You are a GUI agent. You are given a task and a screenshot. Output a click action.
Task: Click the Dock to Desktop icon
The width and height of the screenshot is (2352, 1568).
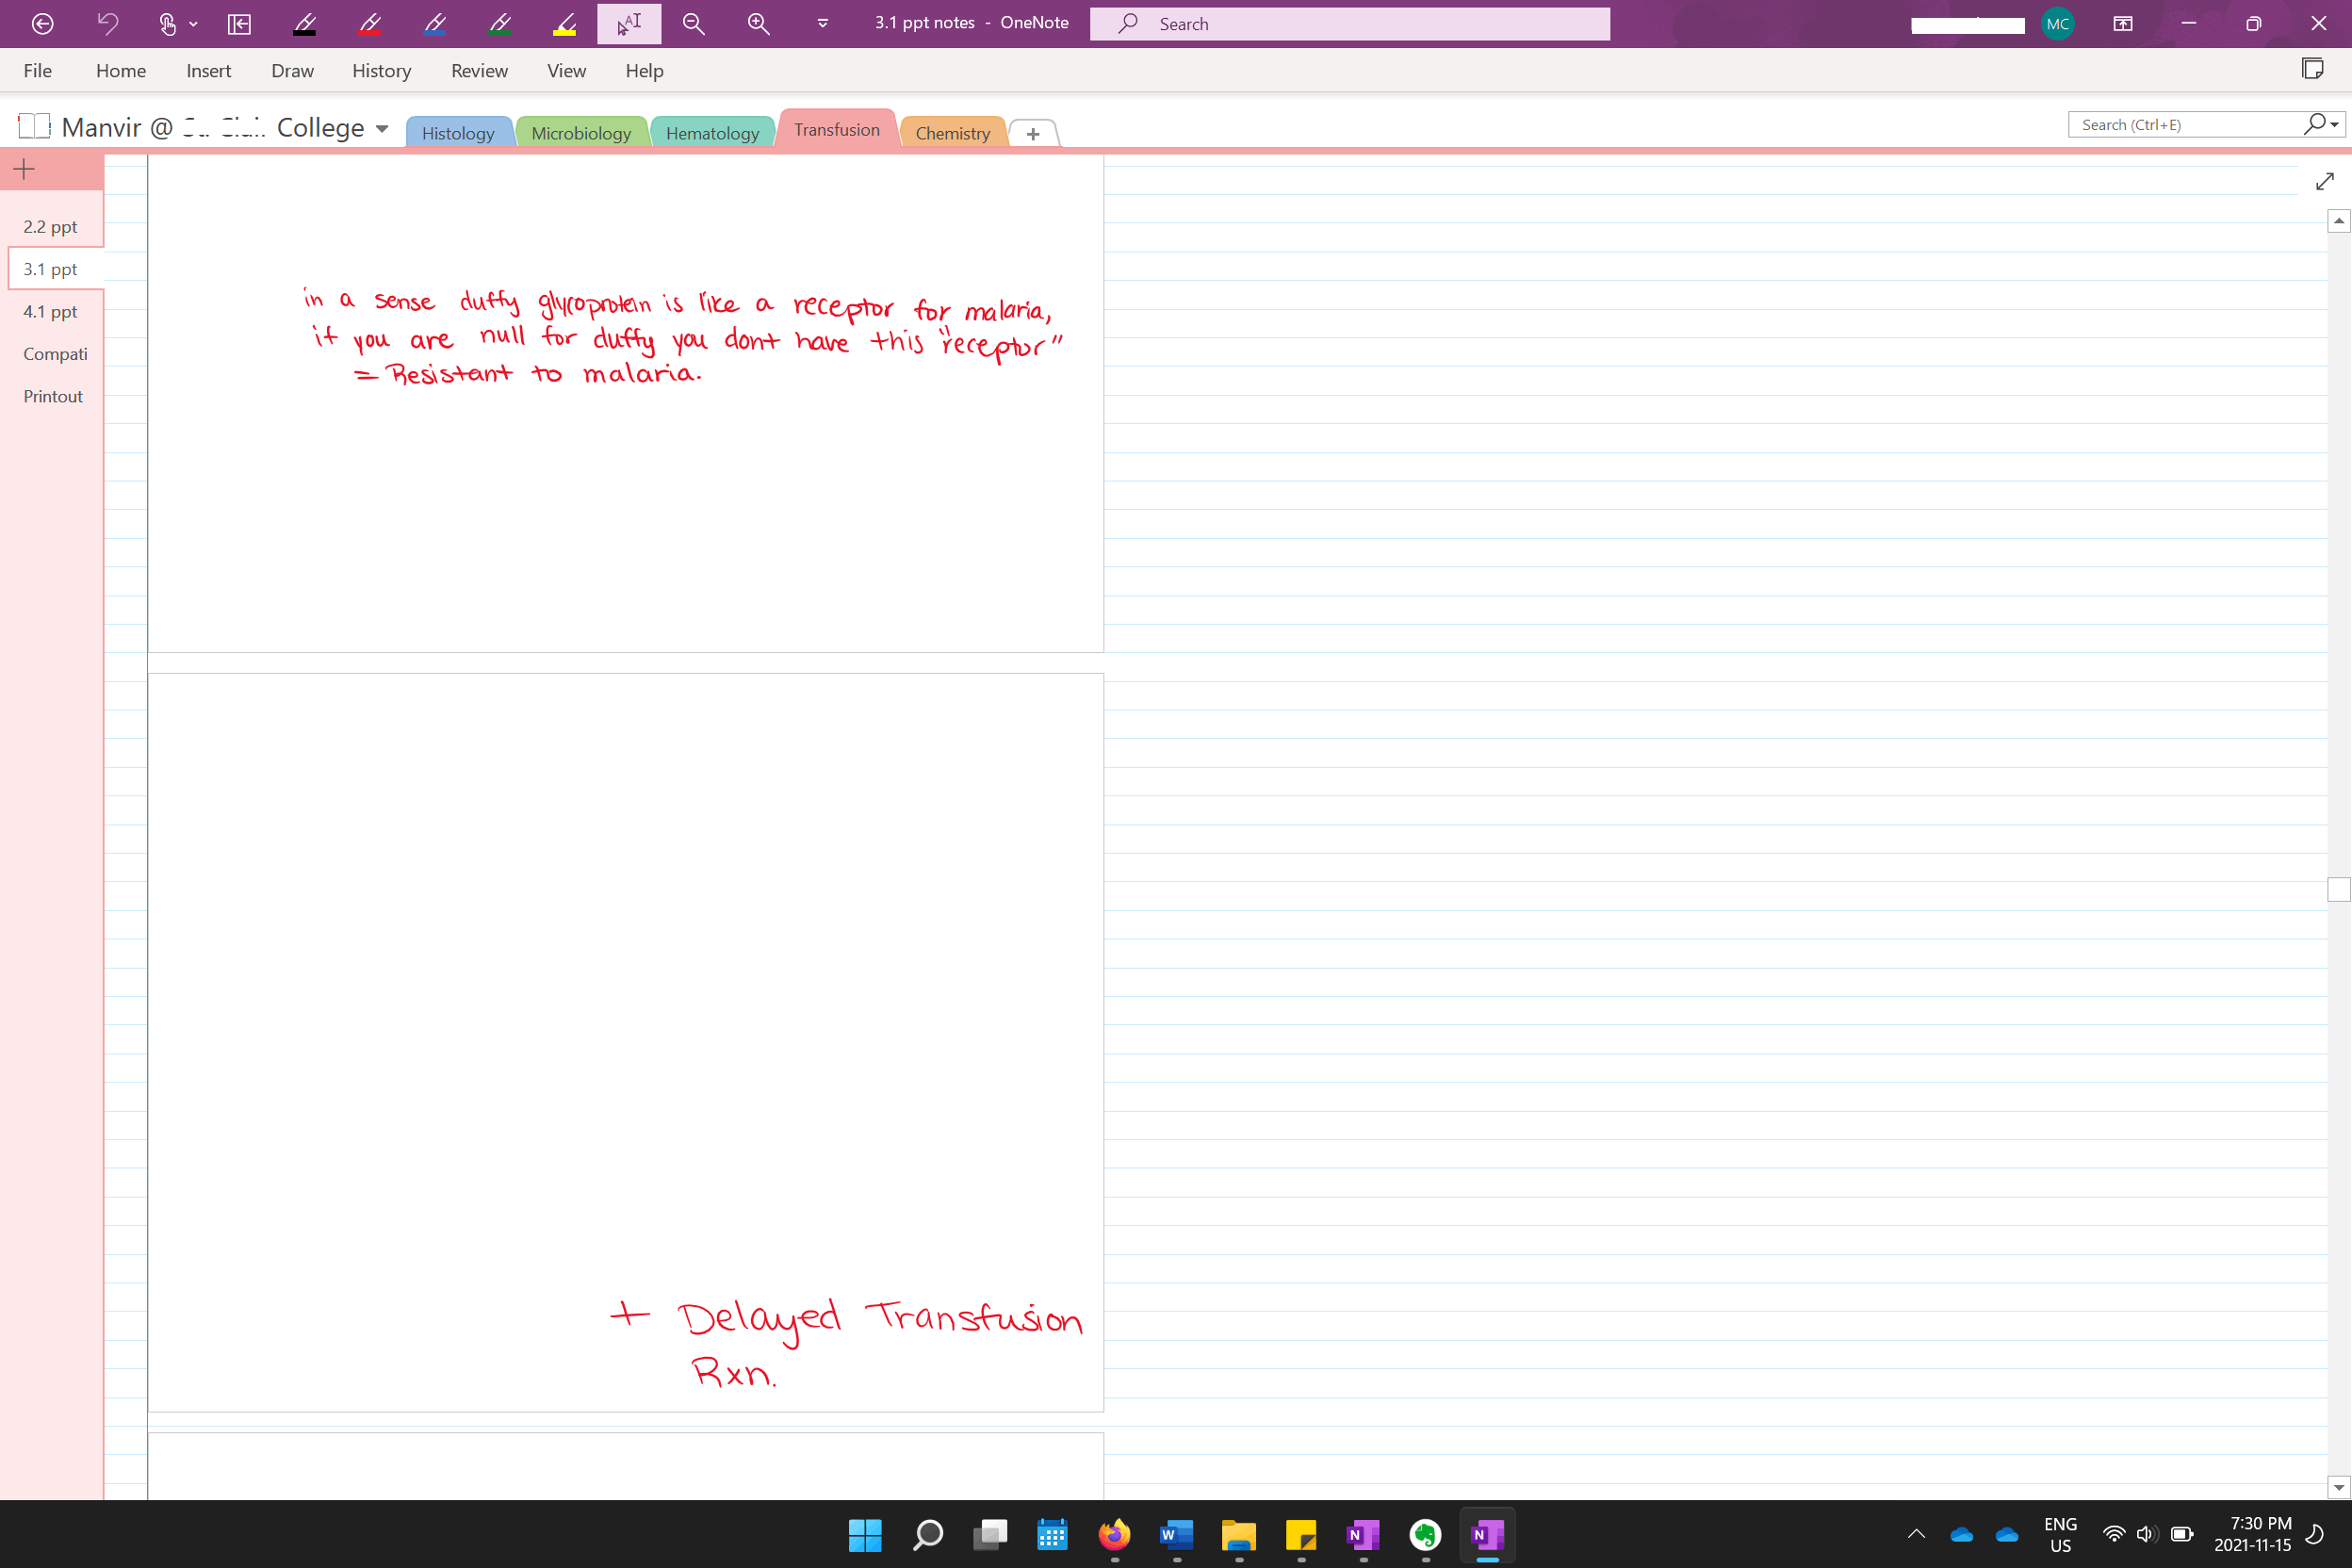click(239, 23)
